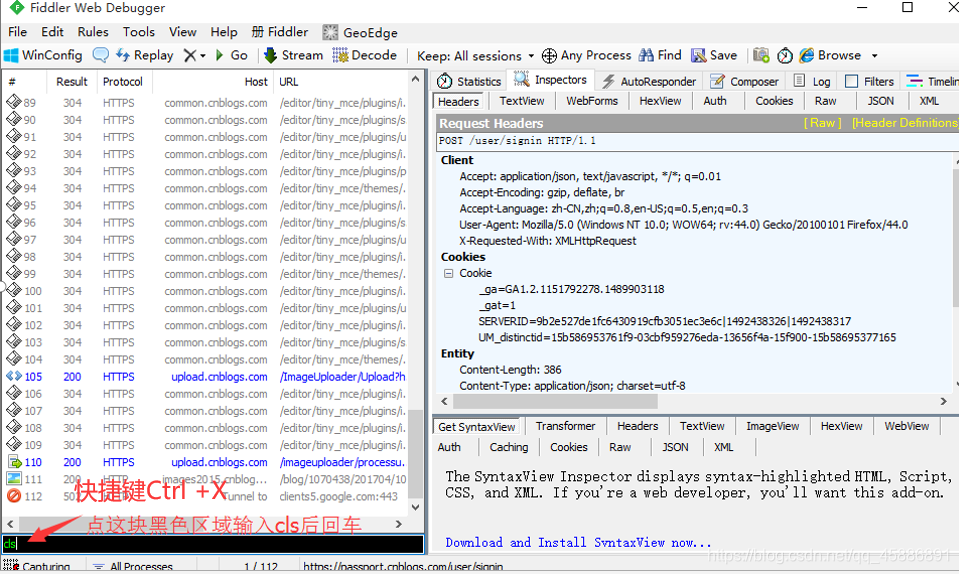The height and width of the screenshot is (574, 959).
Task: Sort sessions by the URL column header
Action: coord(341,81)
